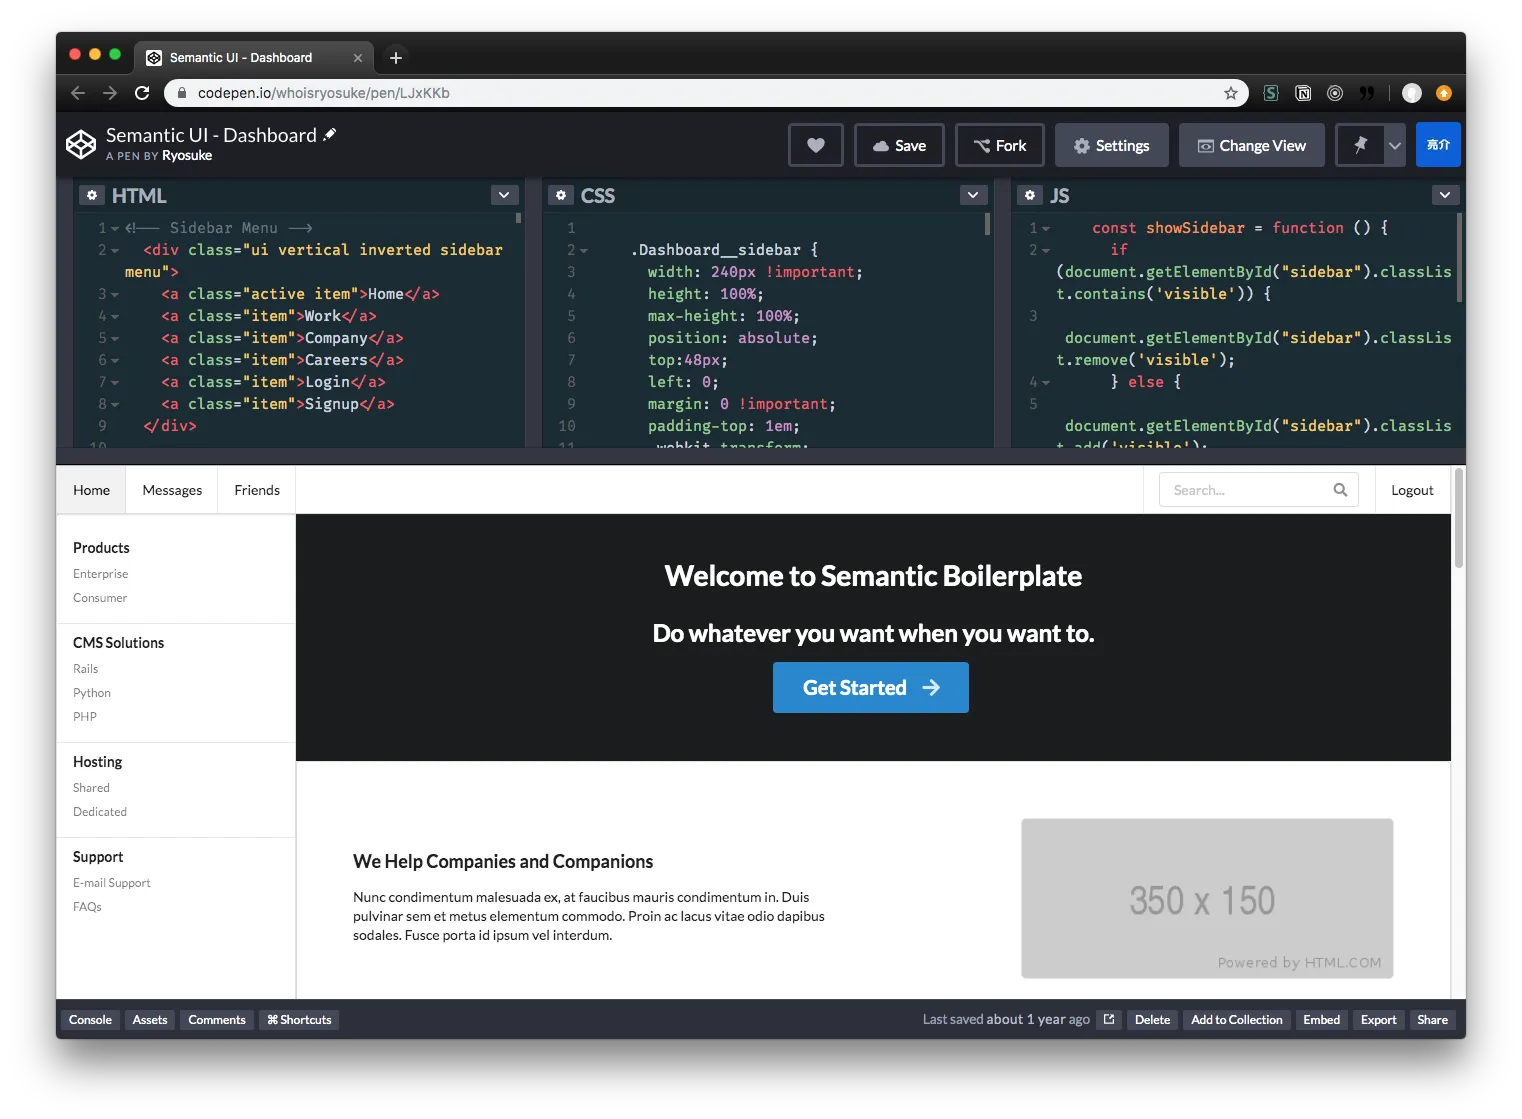This screenshot has width=1522, height=1119.
Task: Expand the HTML panel dropdown chevron
Action: pos(504,194)
